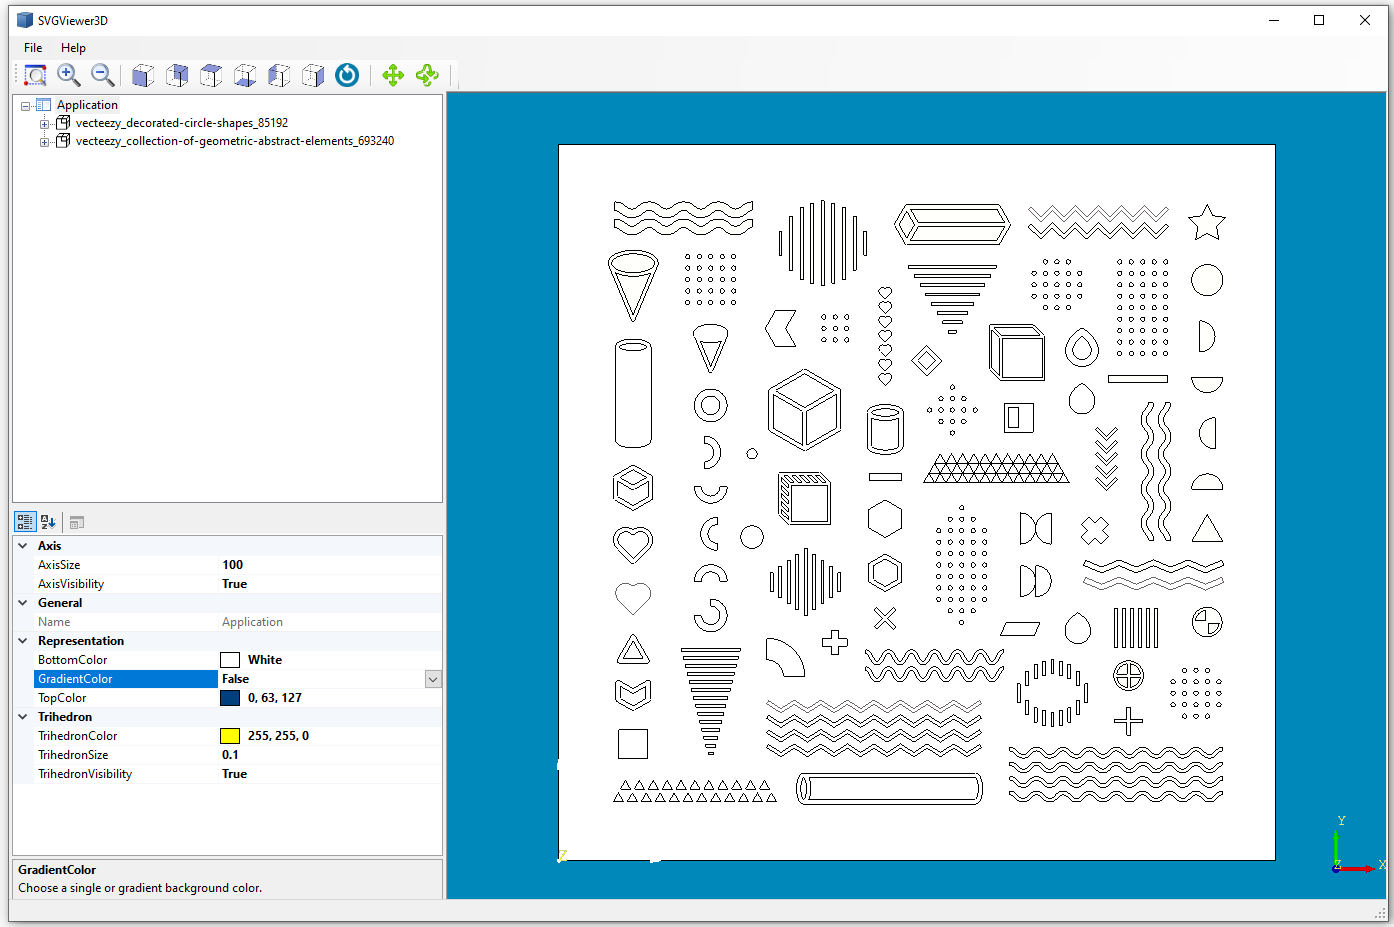Image resolution: width=1394 pixels, height=927 pixels.
Task: Open the GradientColor dropdown arrow
Action: (x=433, y=679)
